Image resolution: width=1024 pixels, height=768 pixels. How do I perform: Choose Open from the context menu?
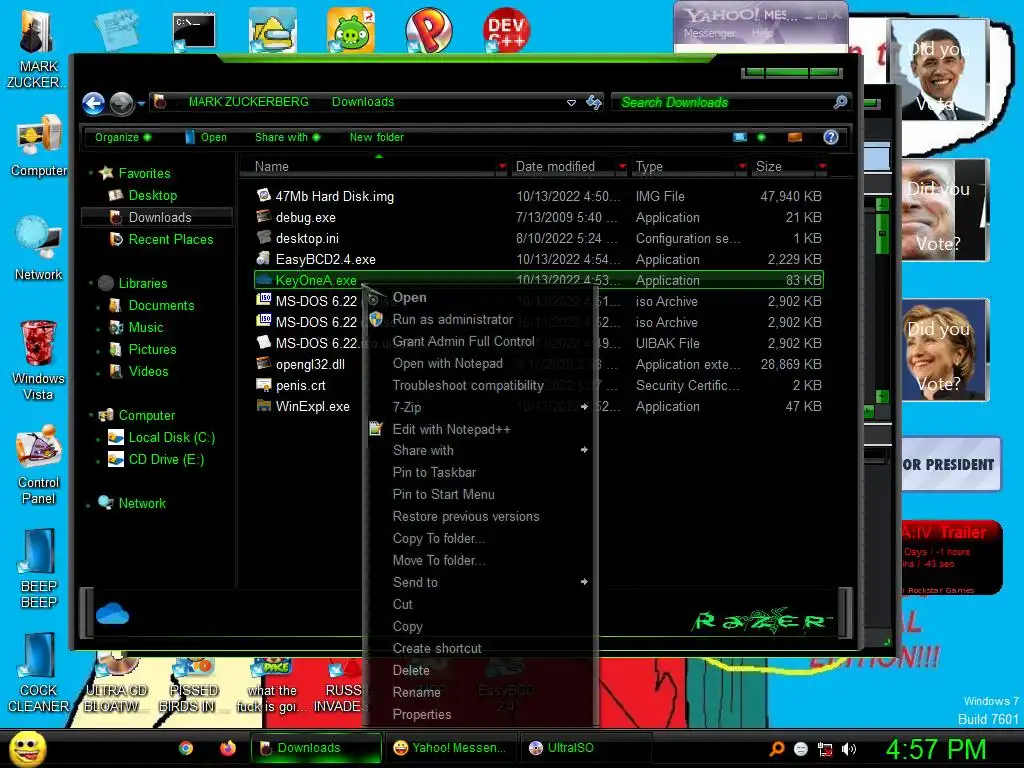tap(409, 298)
